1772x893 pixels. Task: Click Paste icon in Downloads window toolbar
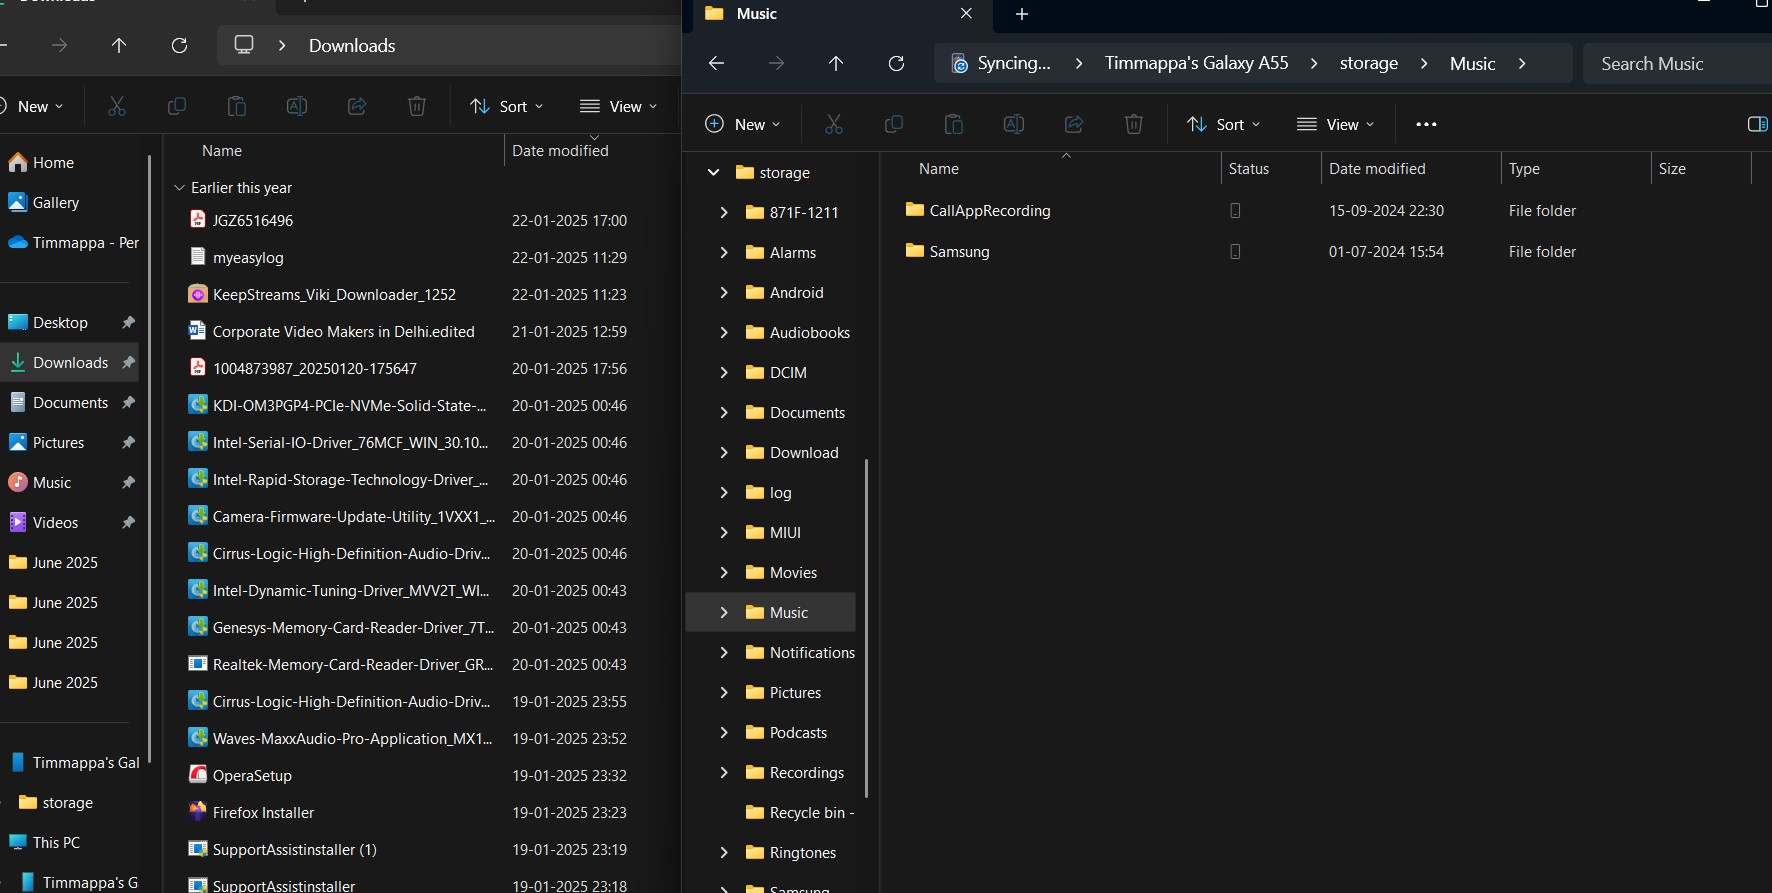coord(237,106)
